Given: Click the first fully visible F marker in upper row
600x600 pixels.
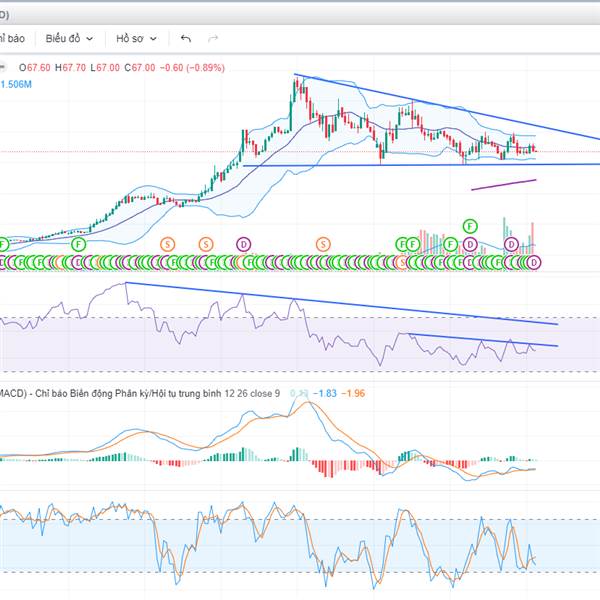Looking at the screenshot, I should [x=78, y=244].
